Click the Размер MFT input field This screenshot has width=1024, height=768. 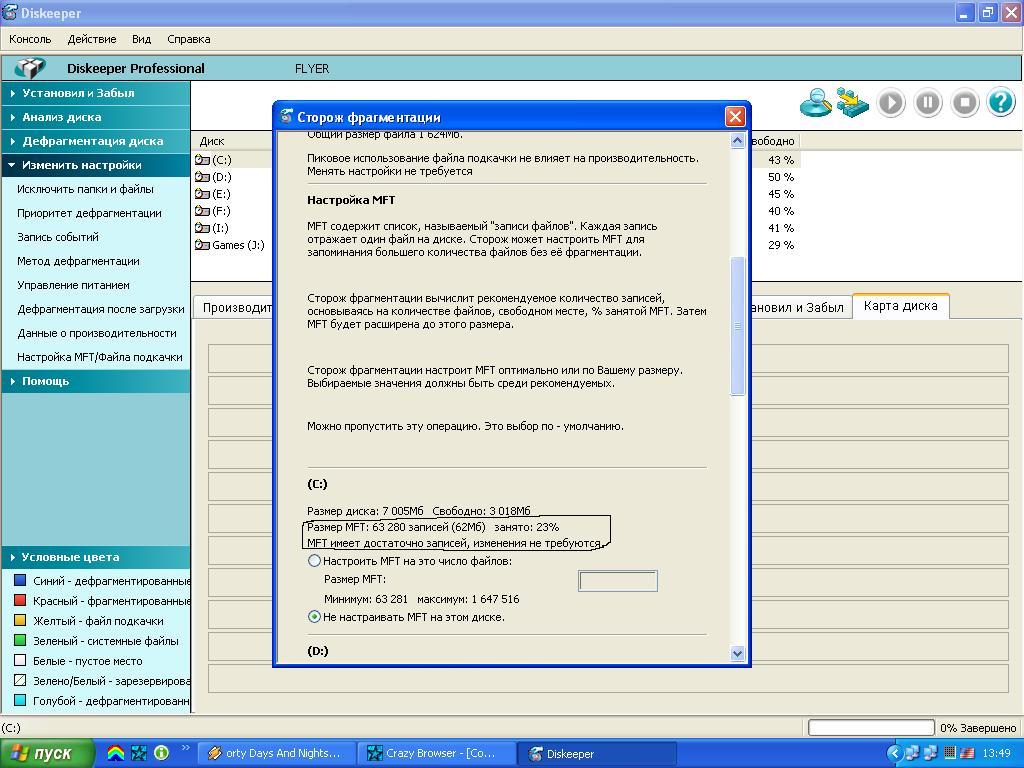tap(618, 581)
